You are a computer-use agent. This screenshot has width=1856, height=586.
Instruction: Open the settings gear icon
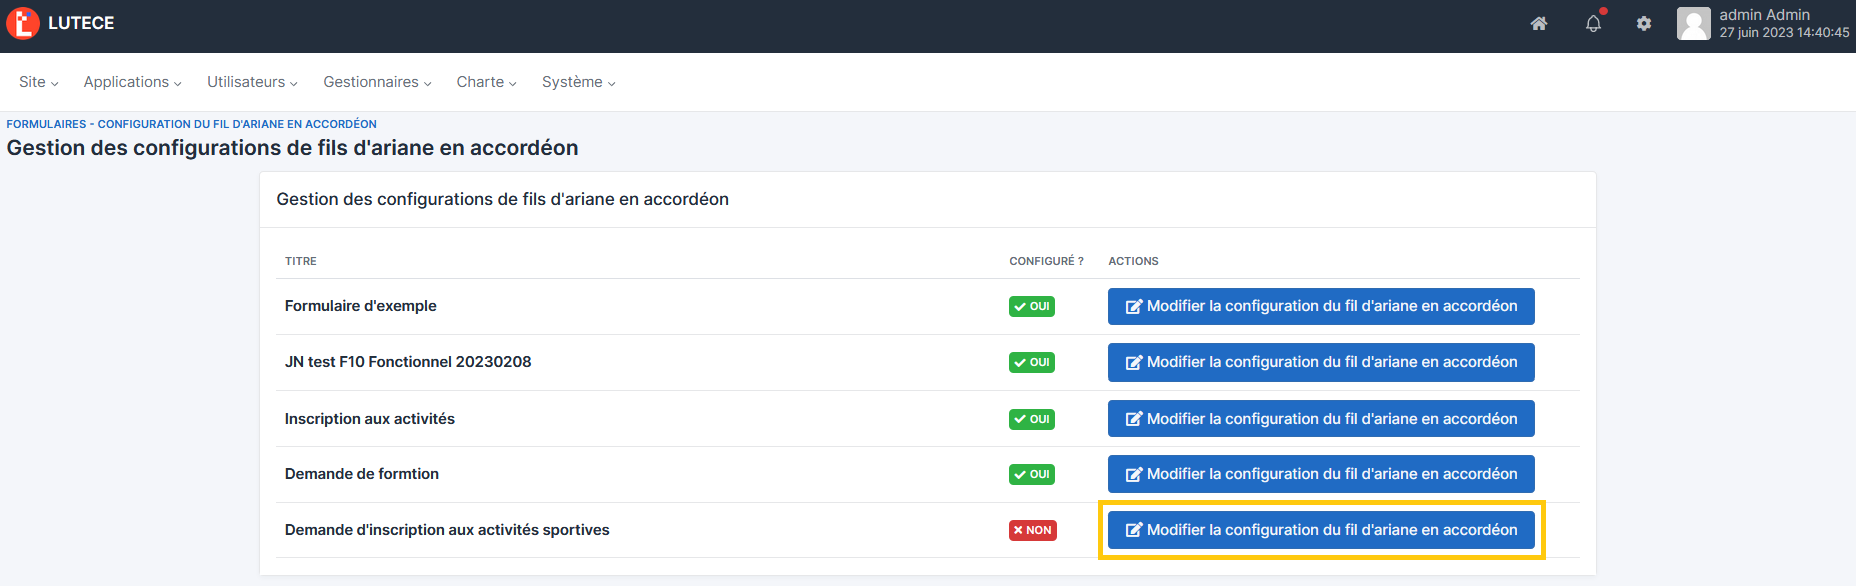click(1644, 24)
